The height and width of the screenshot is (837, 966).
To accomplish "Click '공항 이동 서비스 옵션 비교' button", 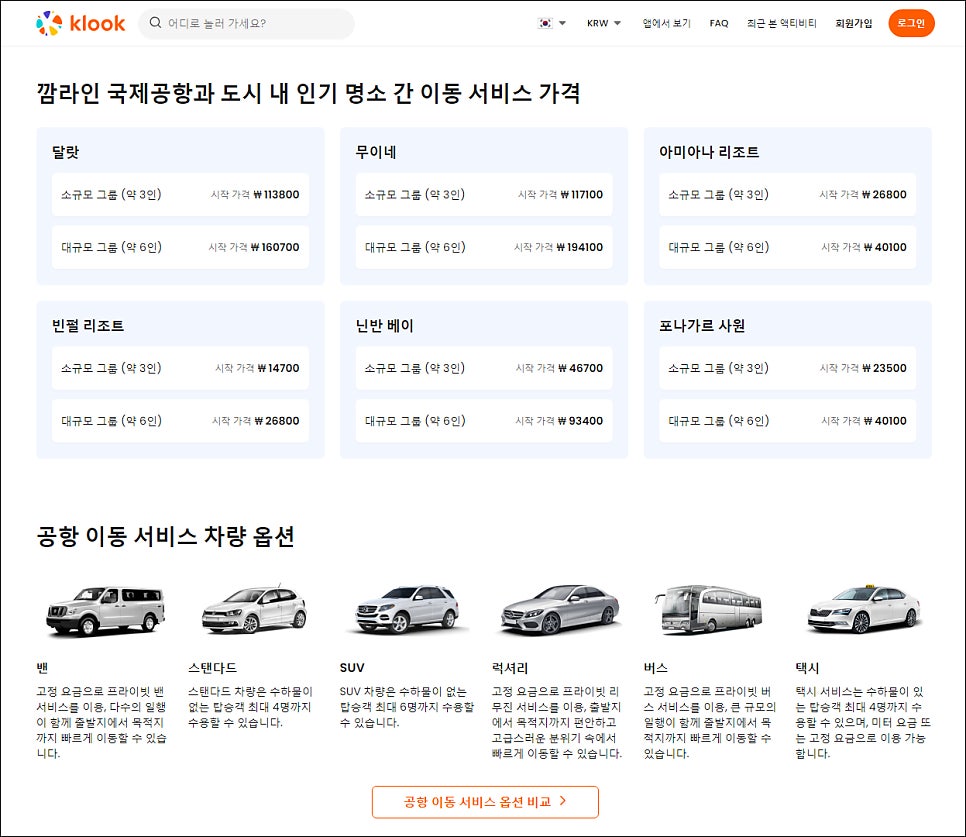I will click(485, 802).
